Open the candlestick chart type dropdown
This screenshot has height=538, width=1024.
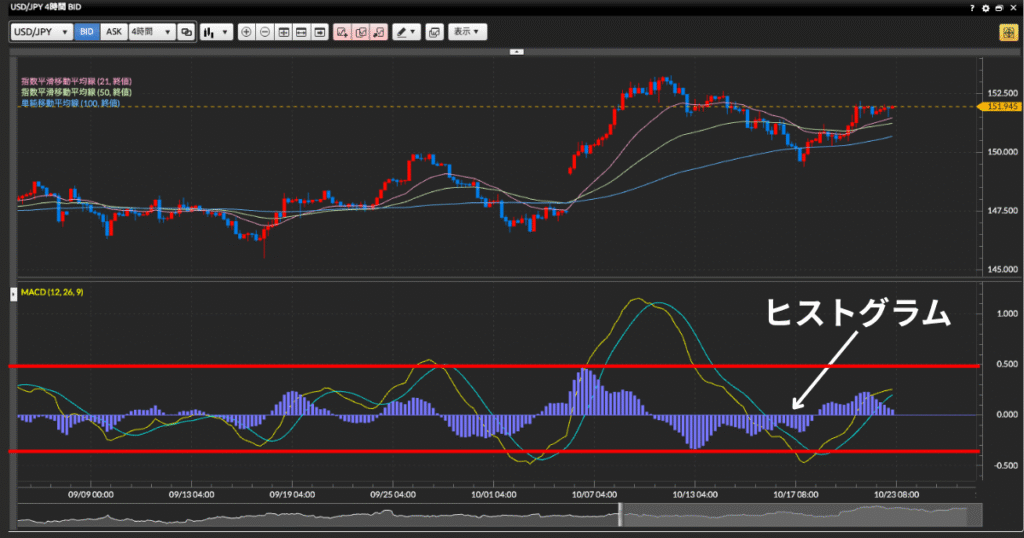215,32
